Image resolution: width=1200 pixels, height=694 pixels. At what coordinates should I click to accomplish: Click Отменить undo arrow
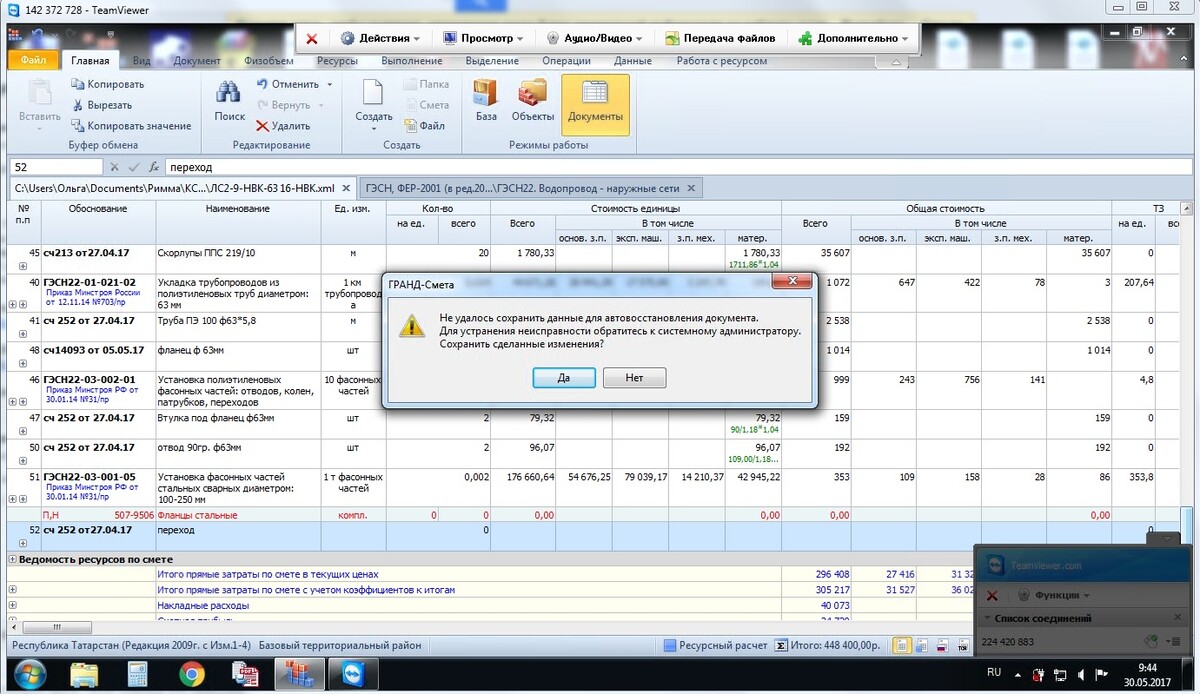(262, 84)
